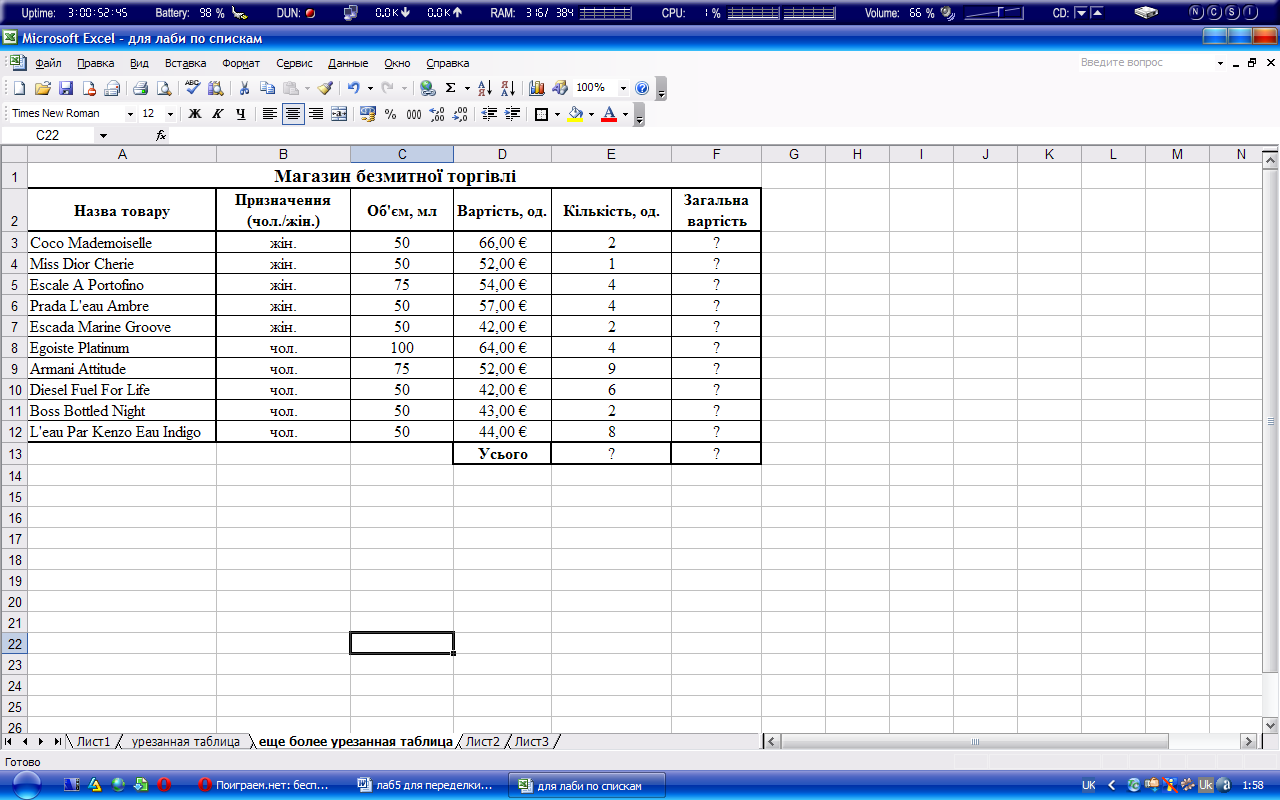1280x800 pixels.
Task: Click the AutoSum sigma icon
Action: pyautogui.click(x=450, y=88)
